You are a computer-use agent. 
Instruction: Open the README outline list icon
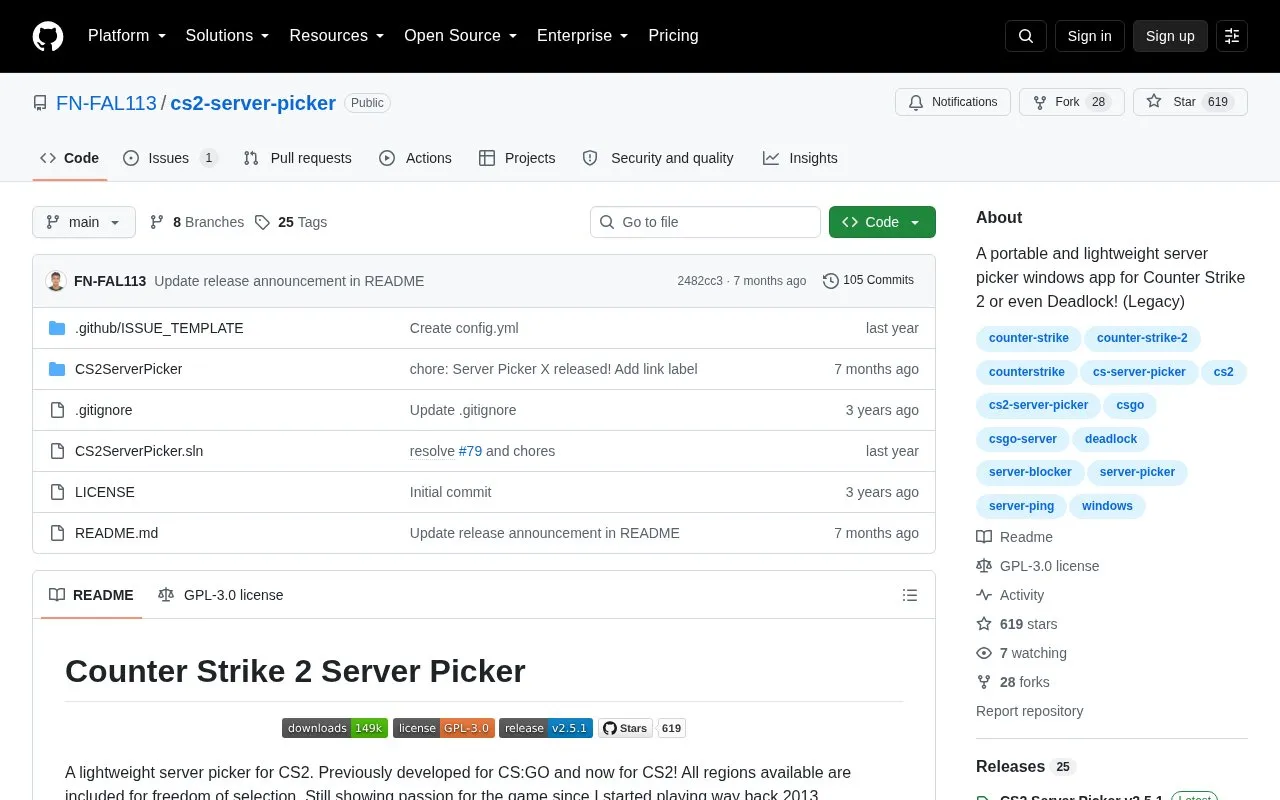click(x=910, y=595)
